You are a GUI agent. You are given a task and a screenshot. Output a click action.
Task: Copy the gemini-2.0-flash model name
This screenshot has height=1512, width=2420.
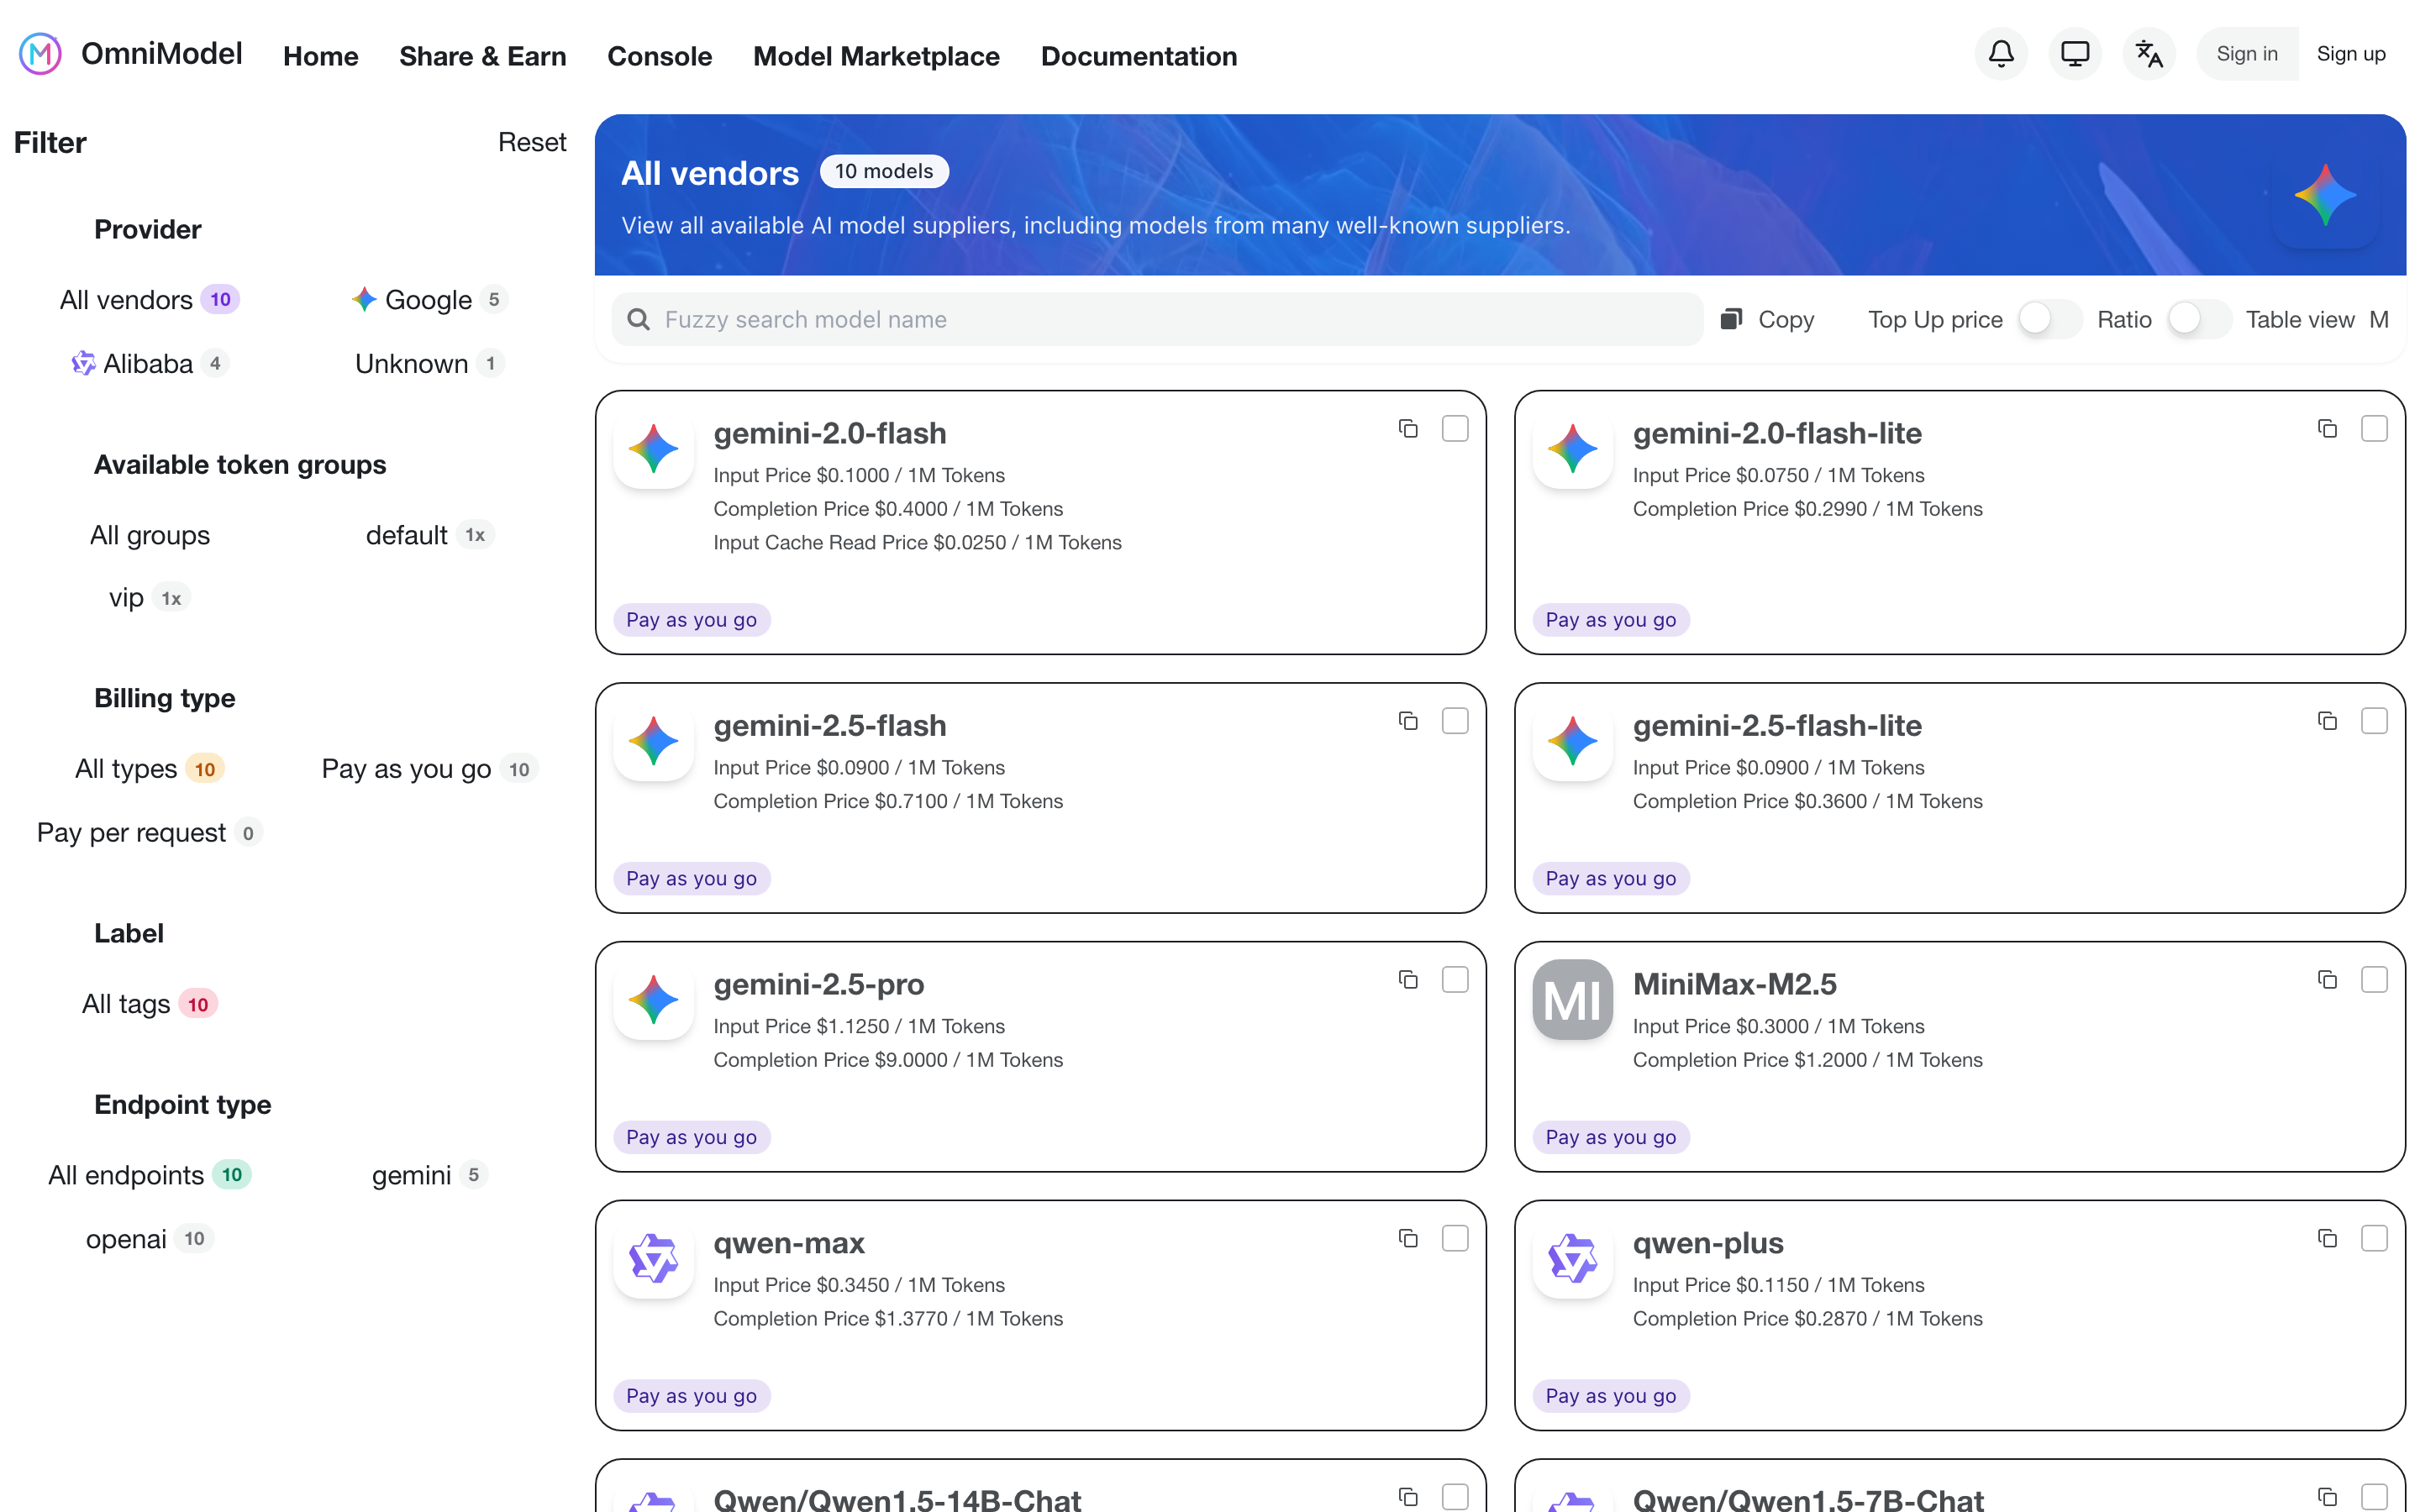click(1408, 429)
